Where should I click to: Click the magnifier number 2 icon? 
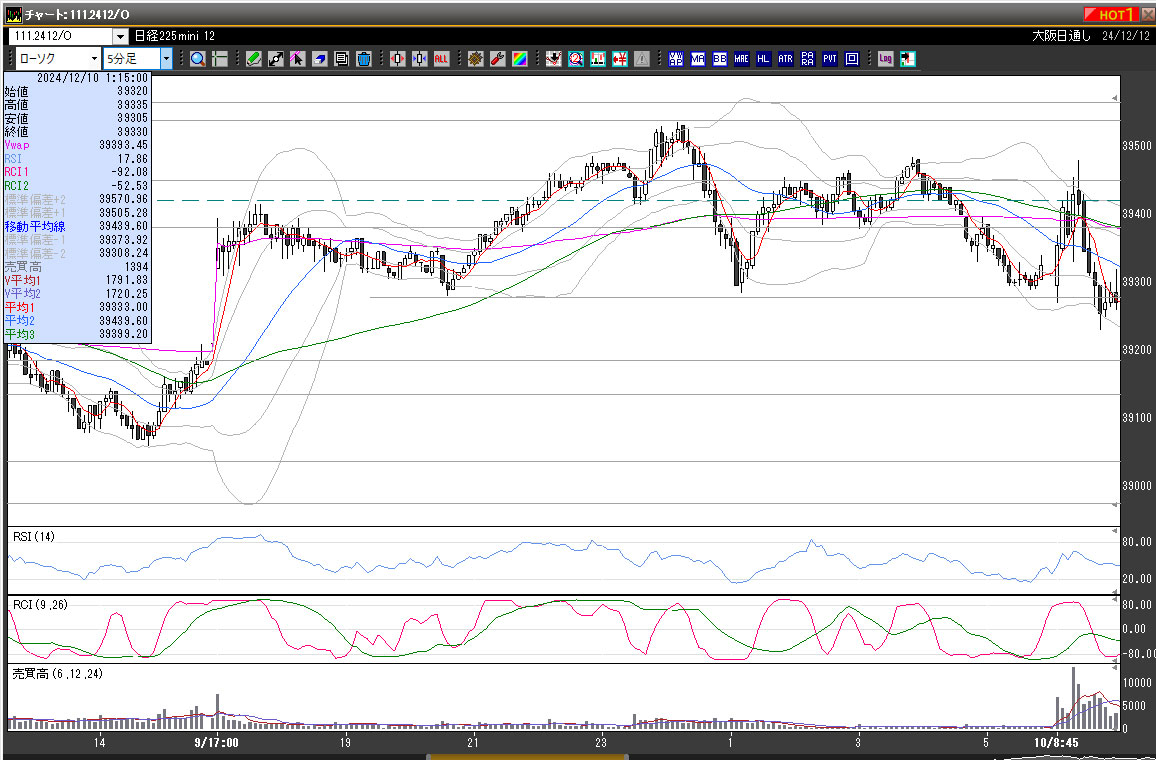[x=576, y=59]
